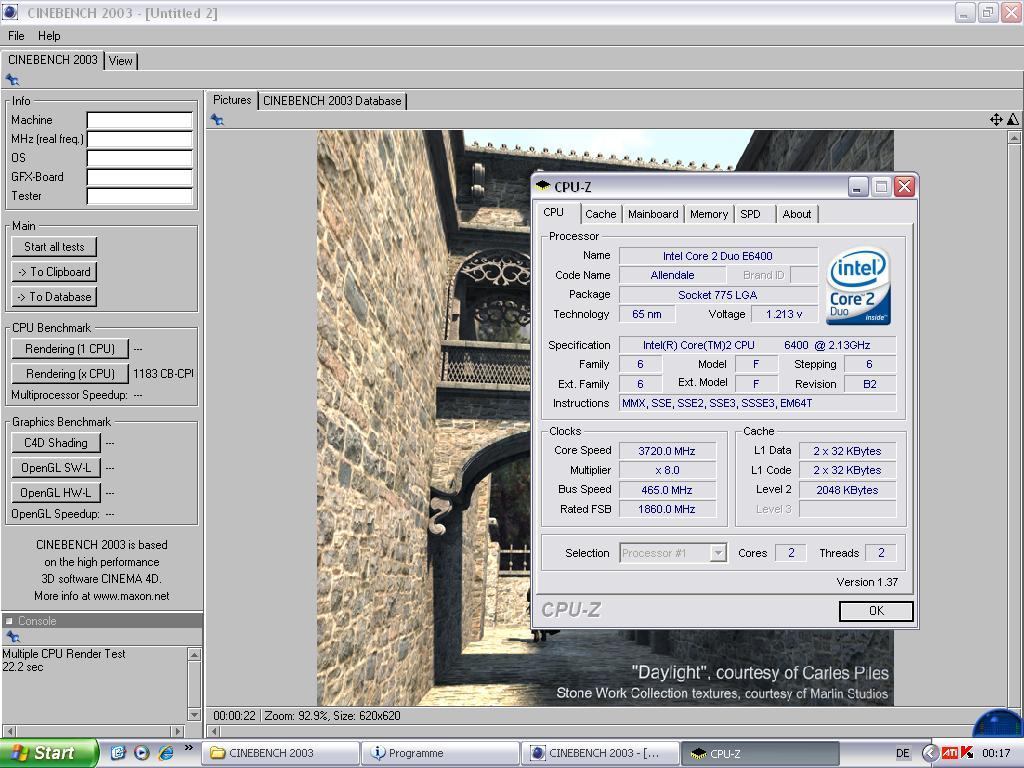Show more quick launch items chevron
The image size is (1024, 768).
(x=189, y=748)
